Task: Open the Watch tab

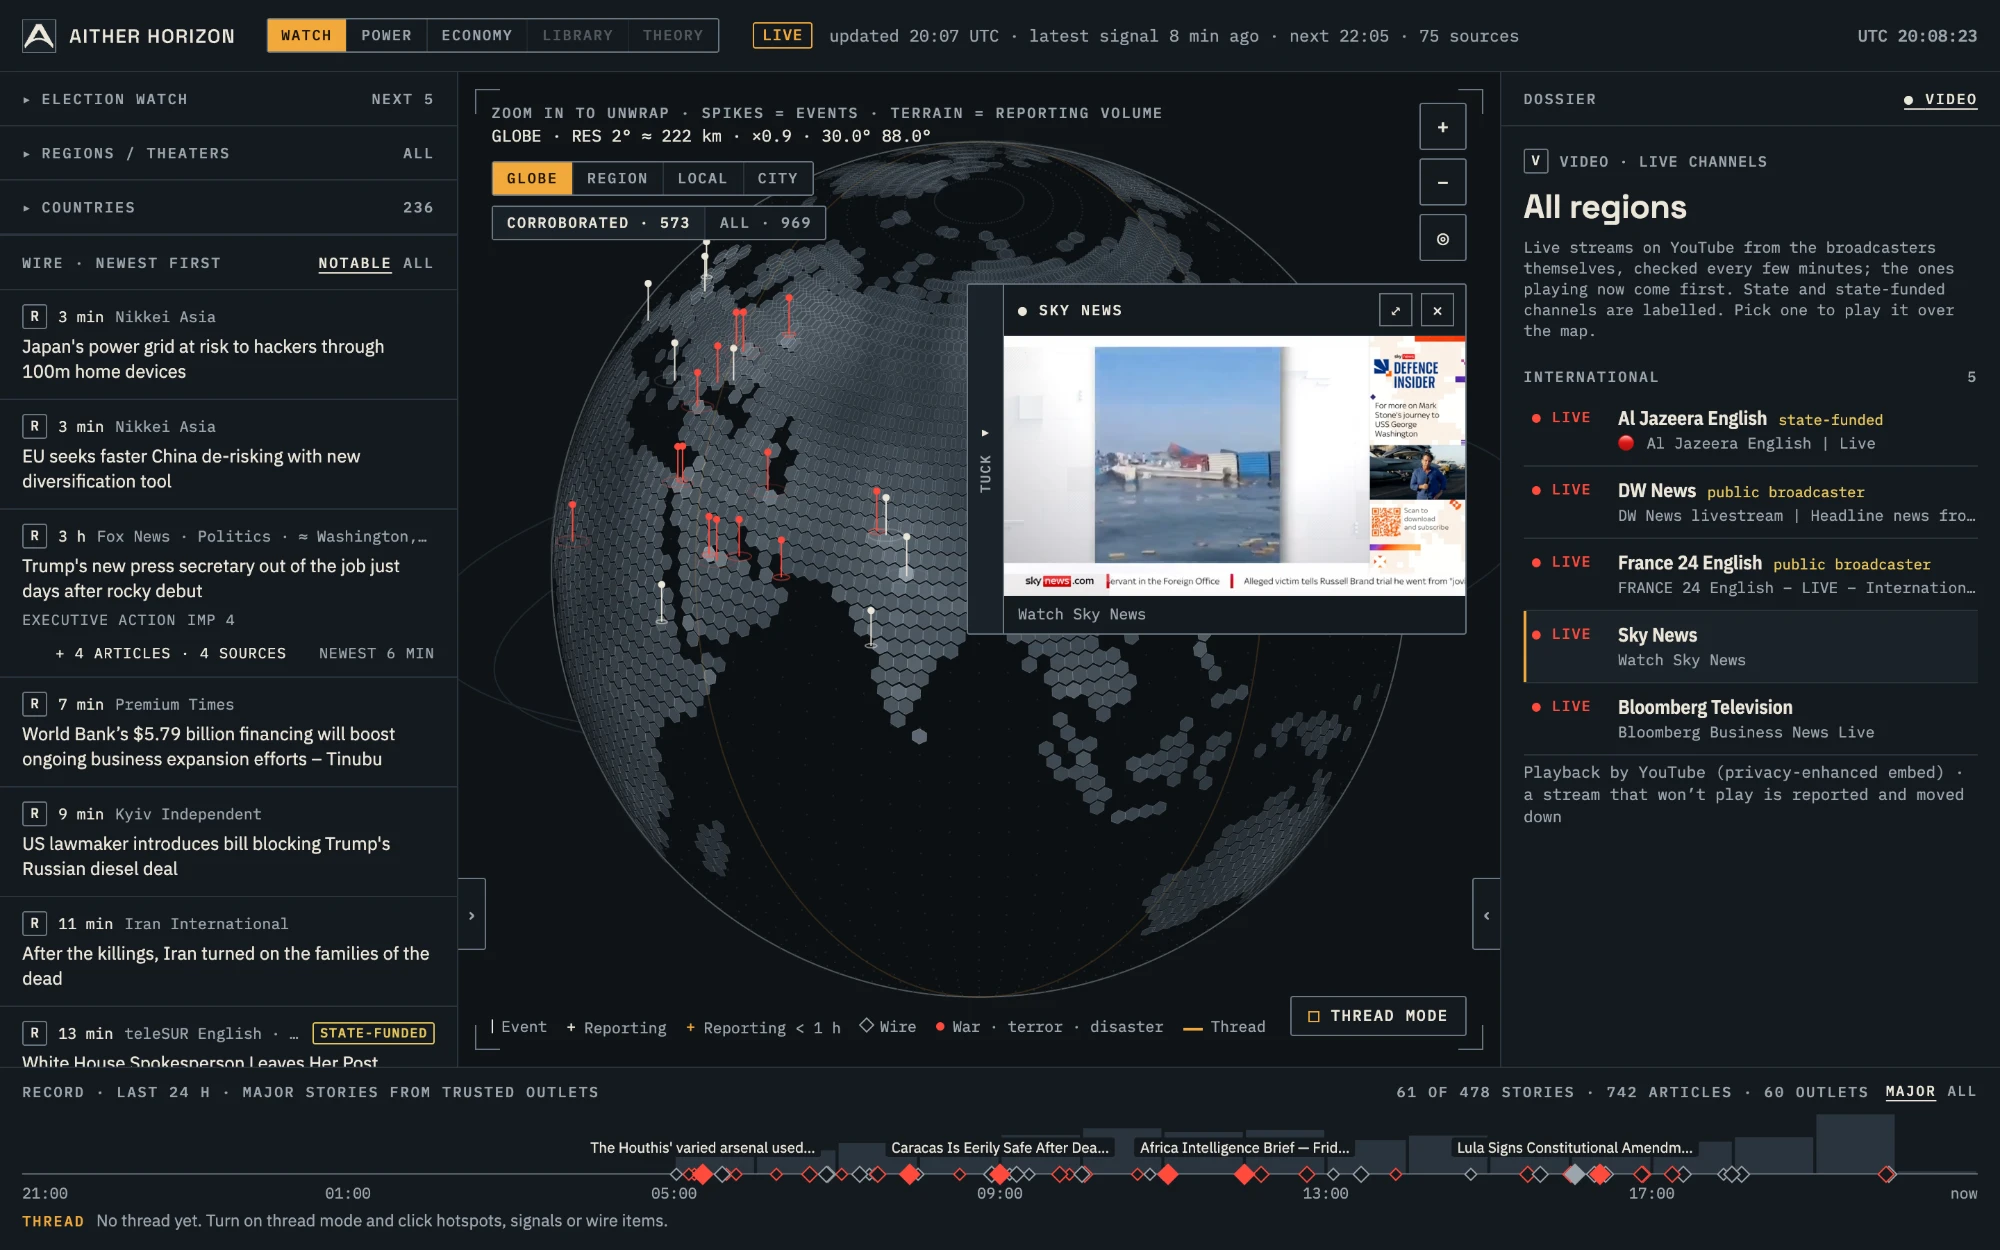Action: click(x=306, y=36)
